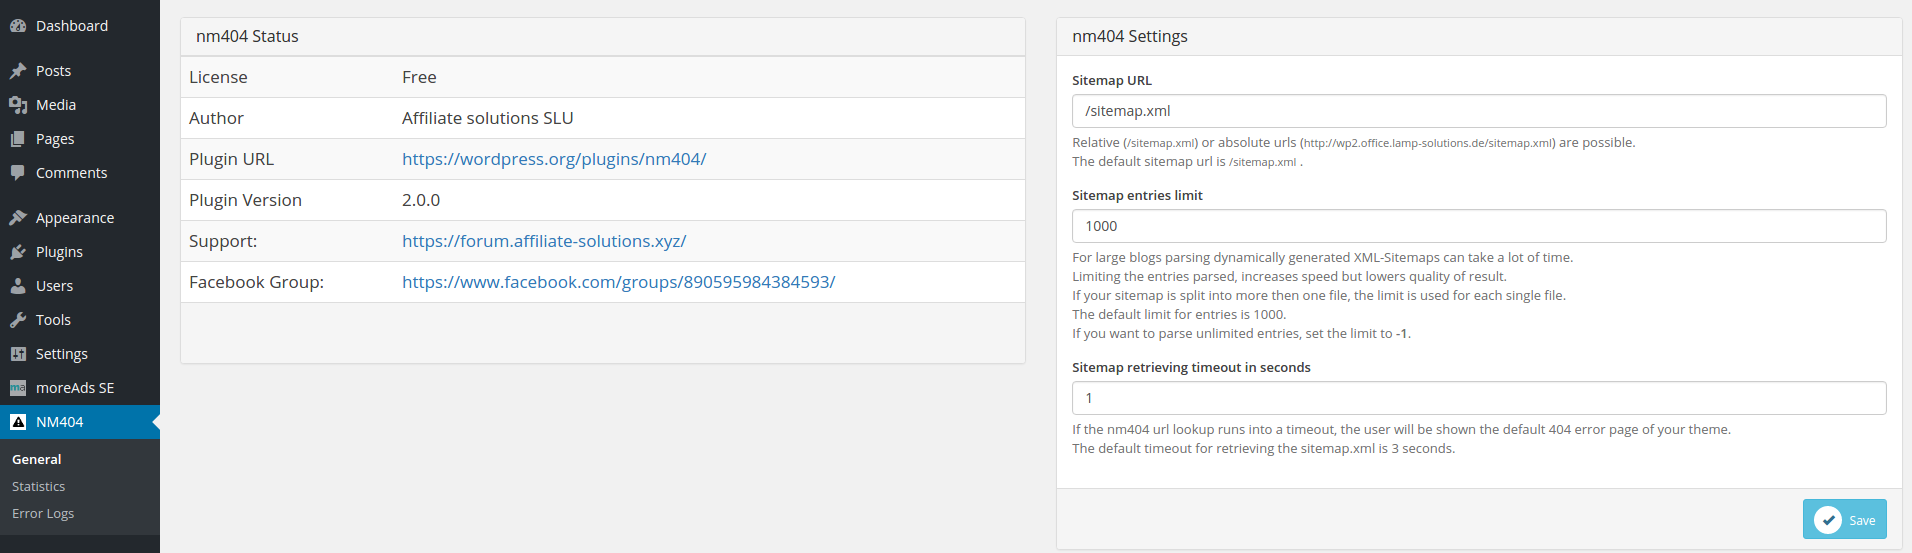This screenshot has width=1912, height=553.
Task: Open the Dashboard menu
Action: 80,26
